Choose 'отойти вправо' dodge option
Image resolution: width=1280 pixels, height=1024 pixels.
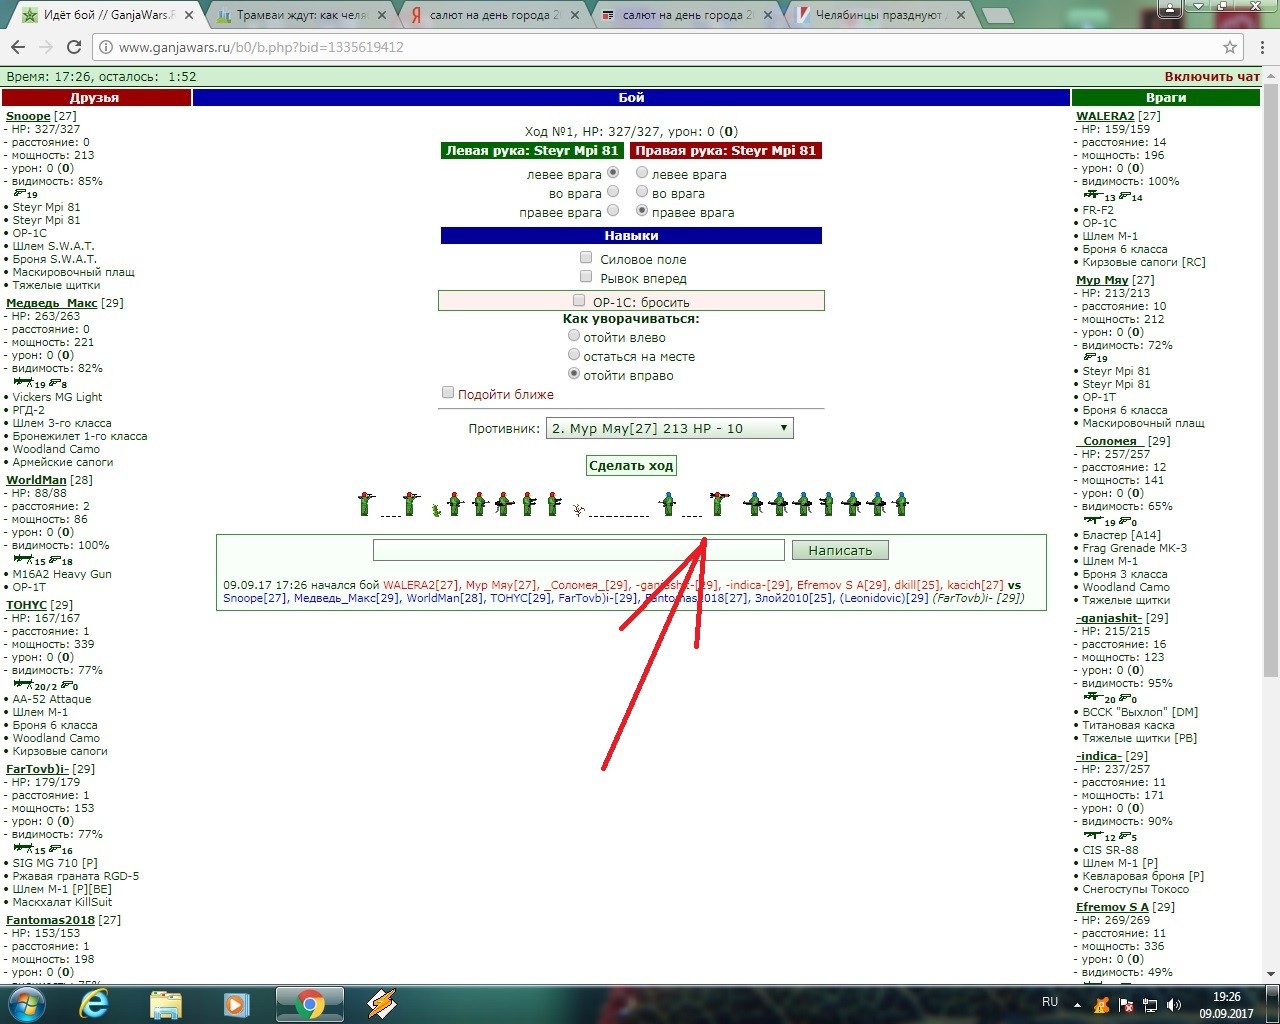coord(574,374)
